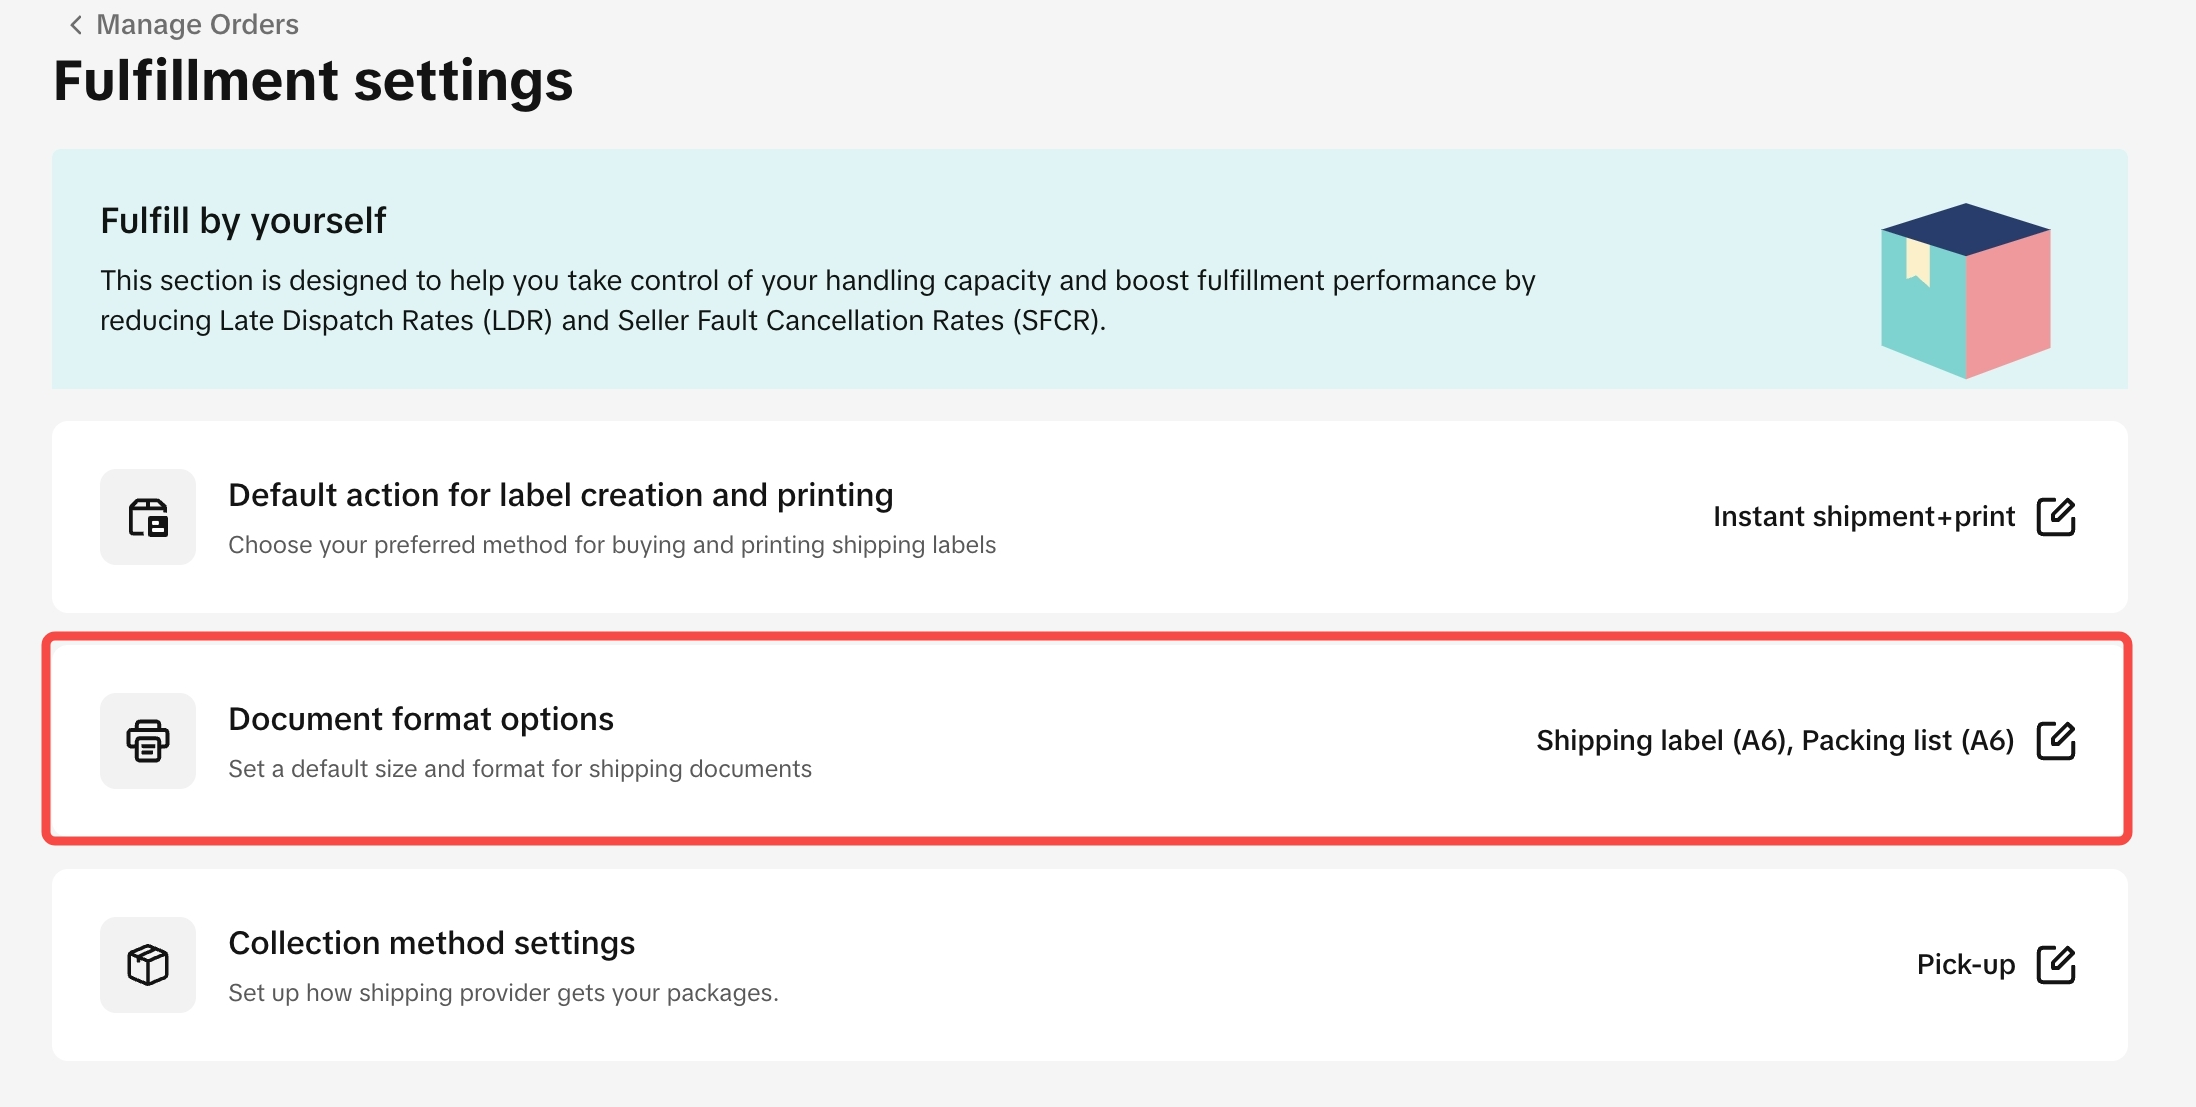Click the box icon for collection method
The image size is (2196, 1107).
tap(148, 965)
